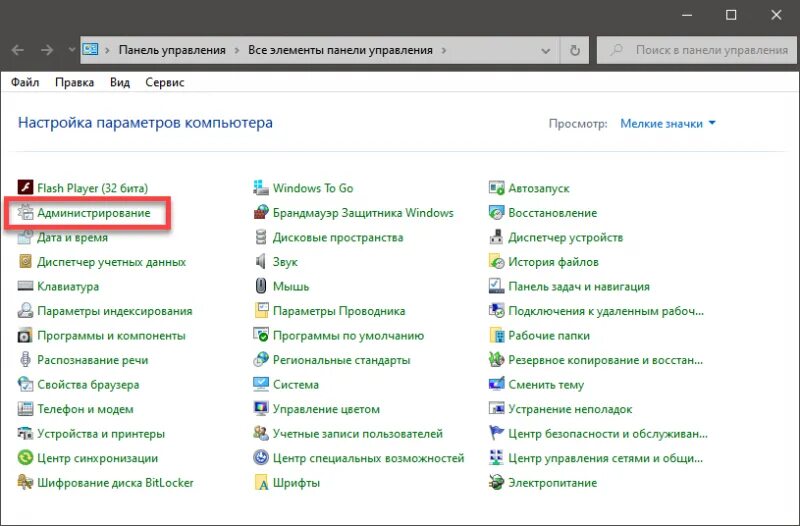Open the Региональные стандарты globe icon
The width and height of the screenshot is (800, 526).
click(x=261, y=360)
